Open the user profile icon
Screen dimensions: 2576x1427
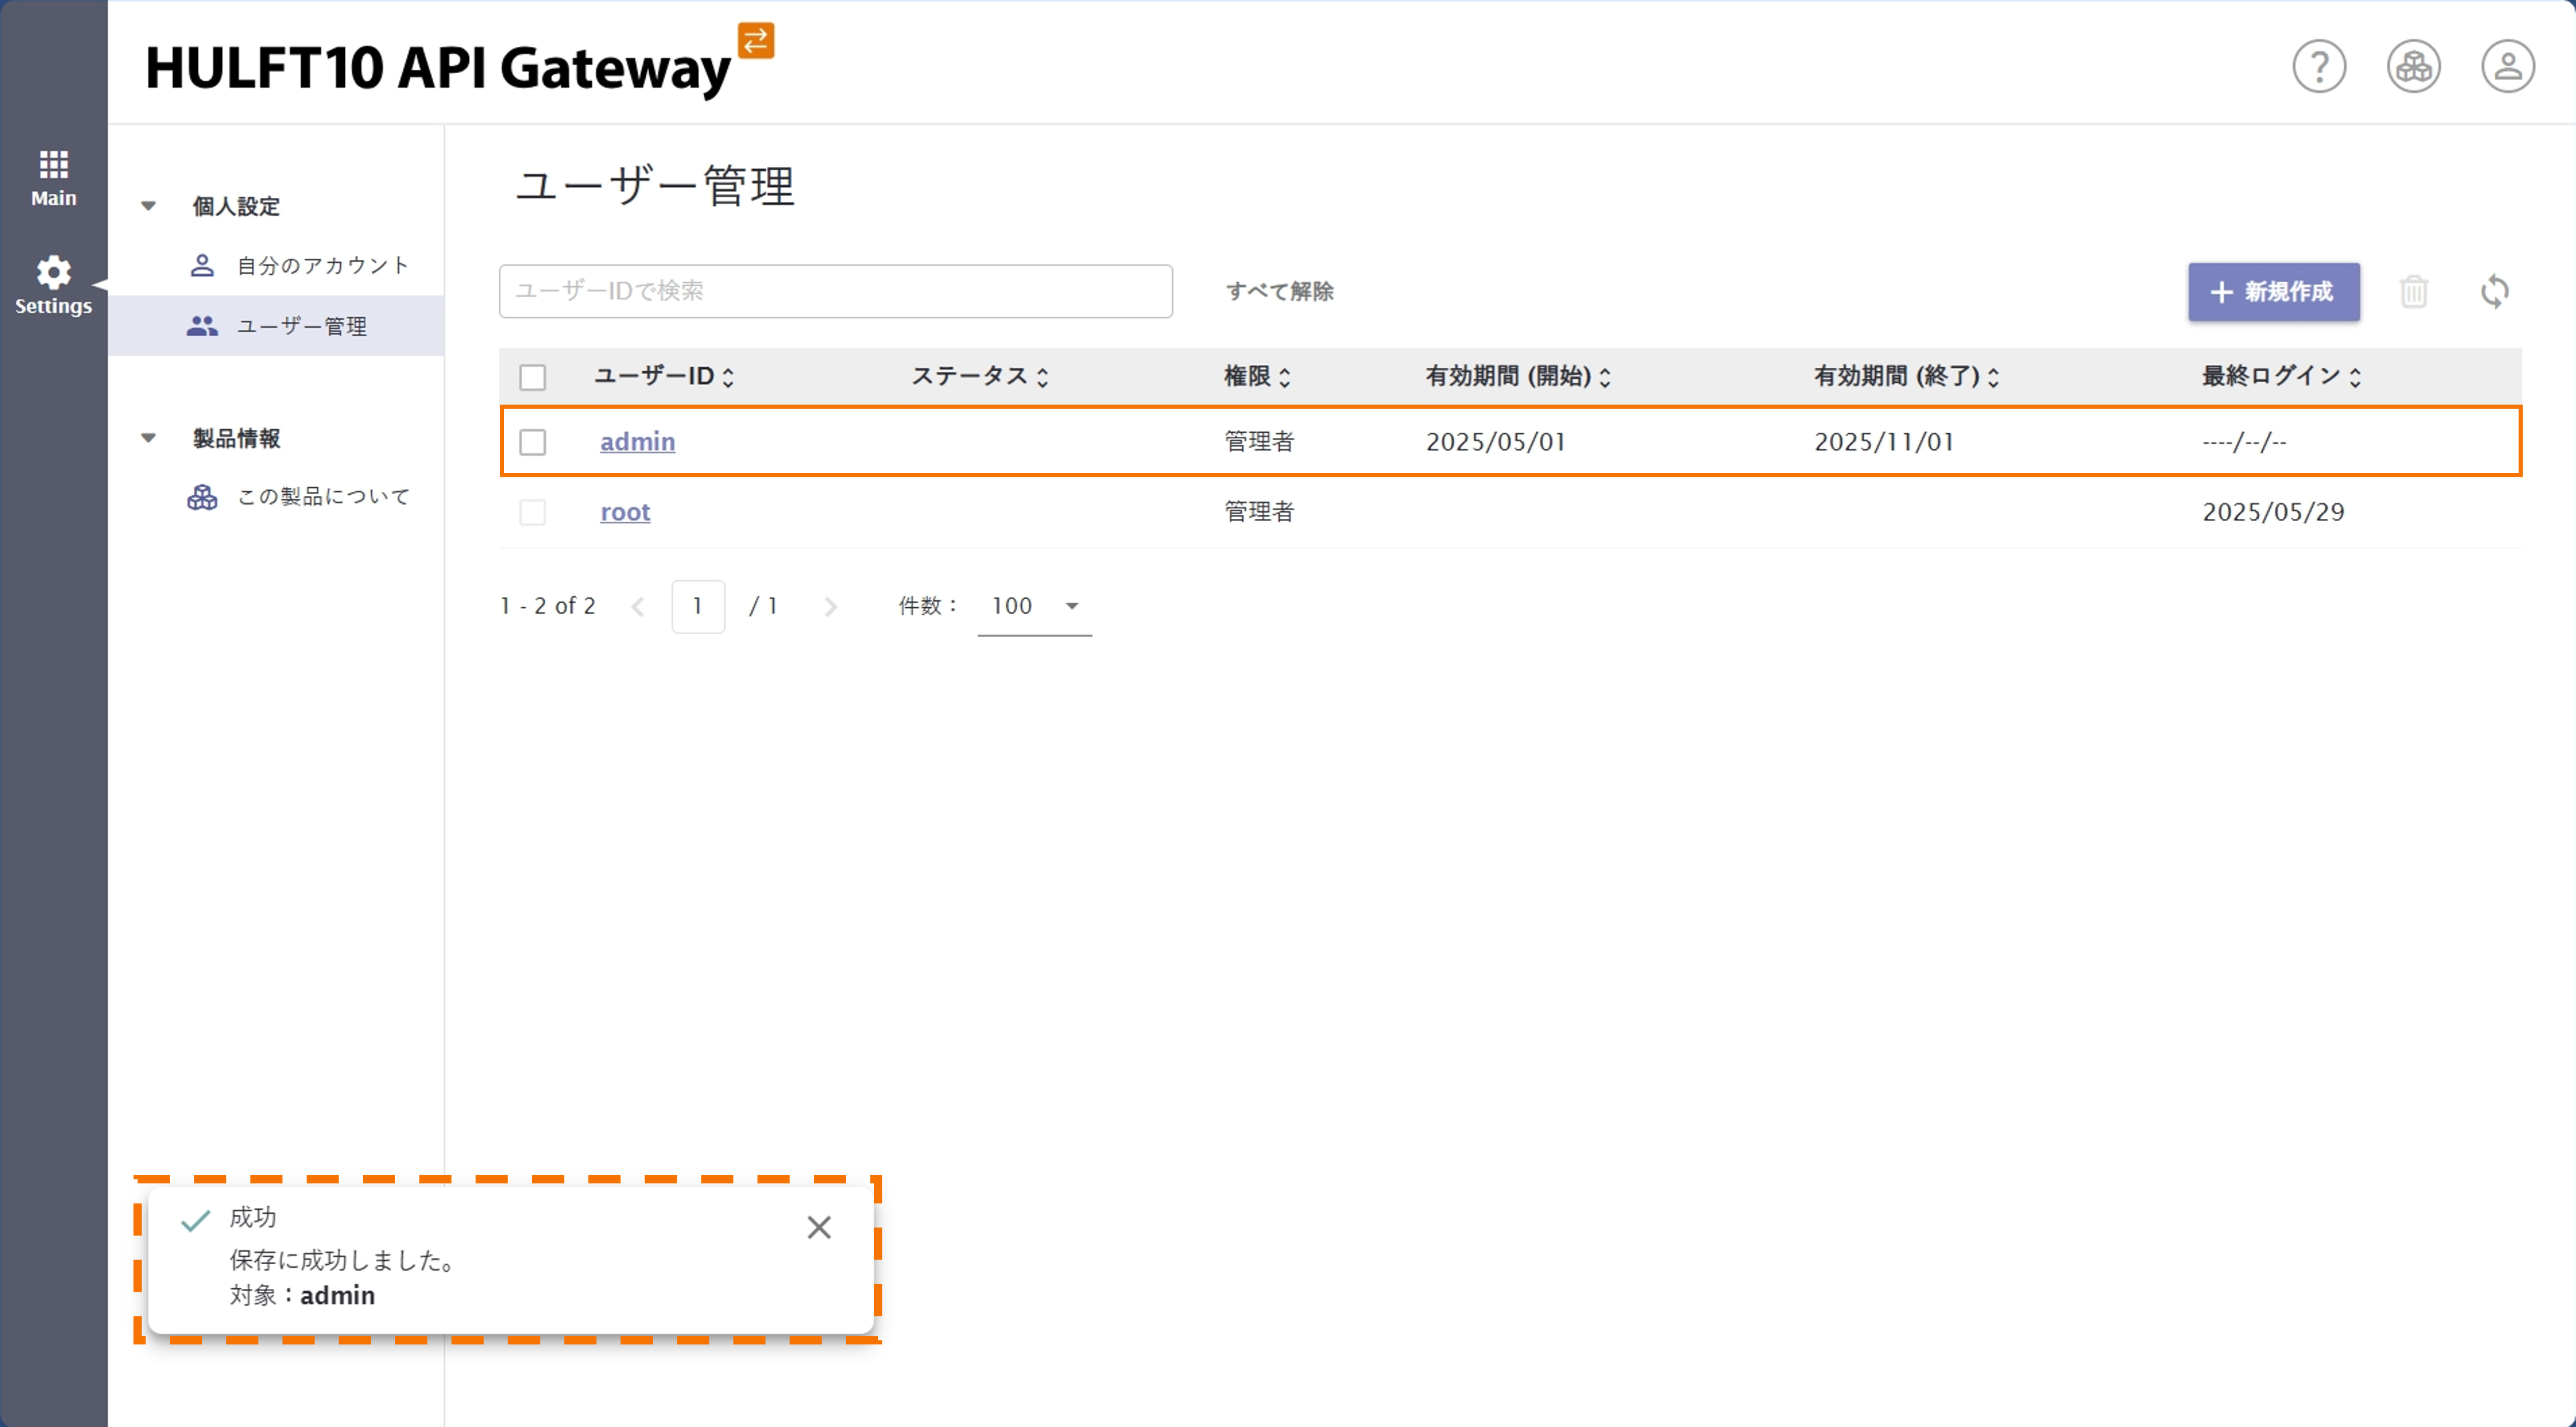click(x=2507, y=67)
